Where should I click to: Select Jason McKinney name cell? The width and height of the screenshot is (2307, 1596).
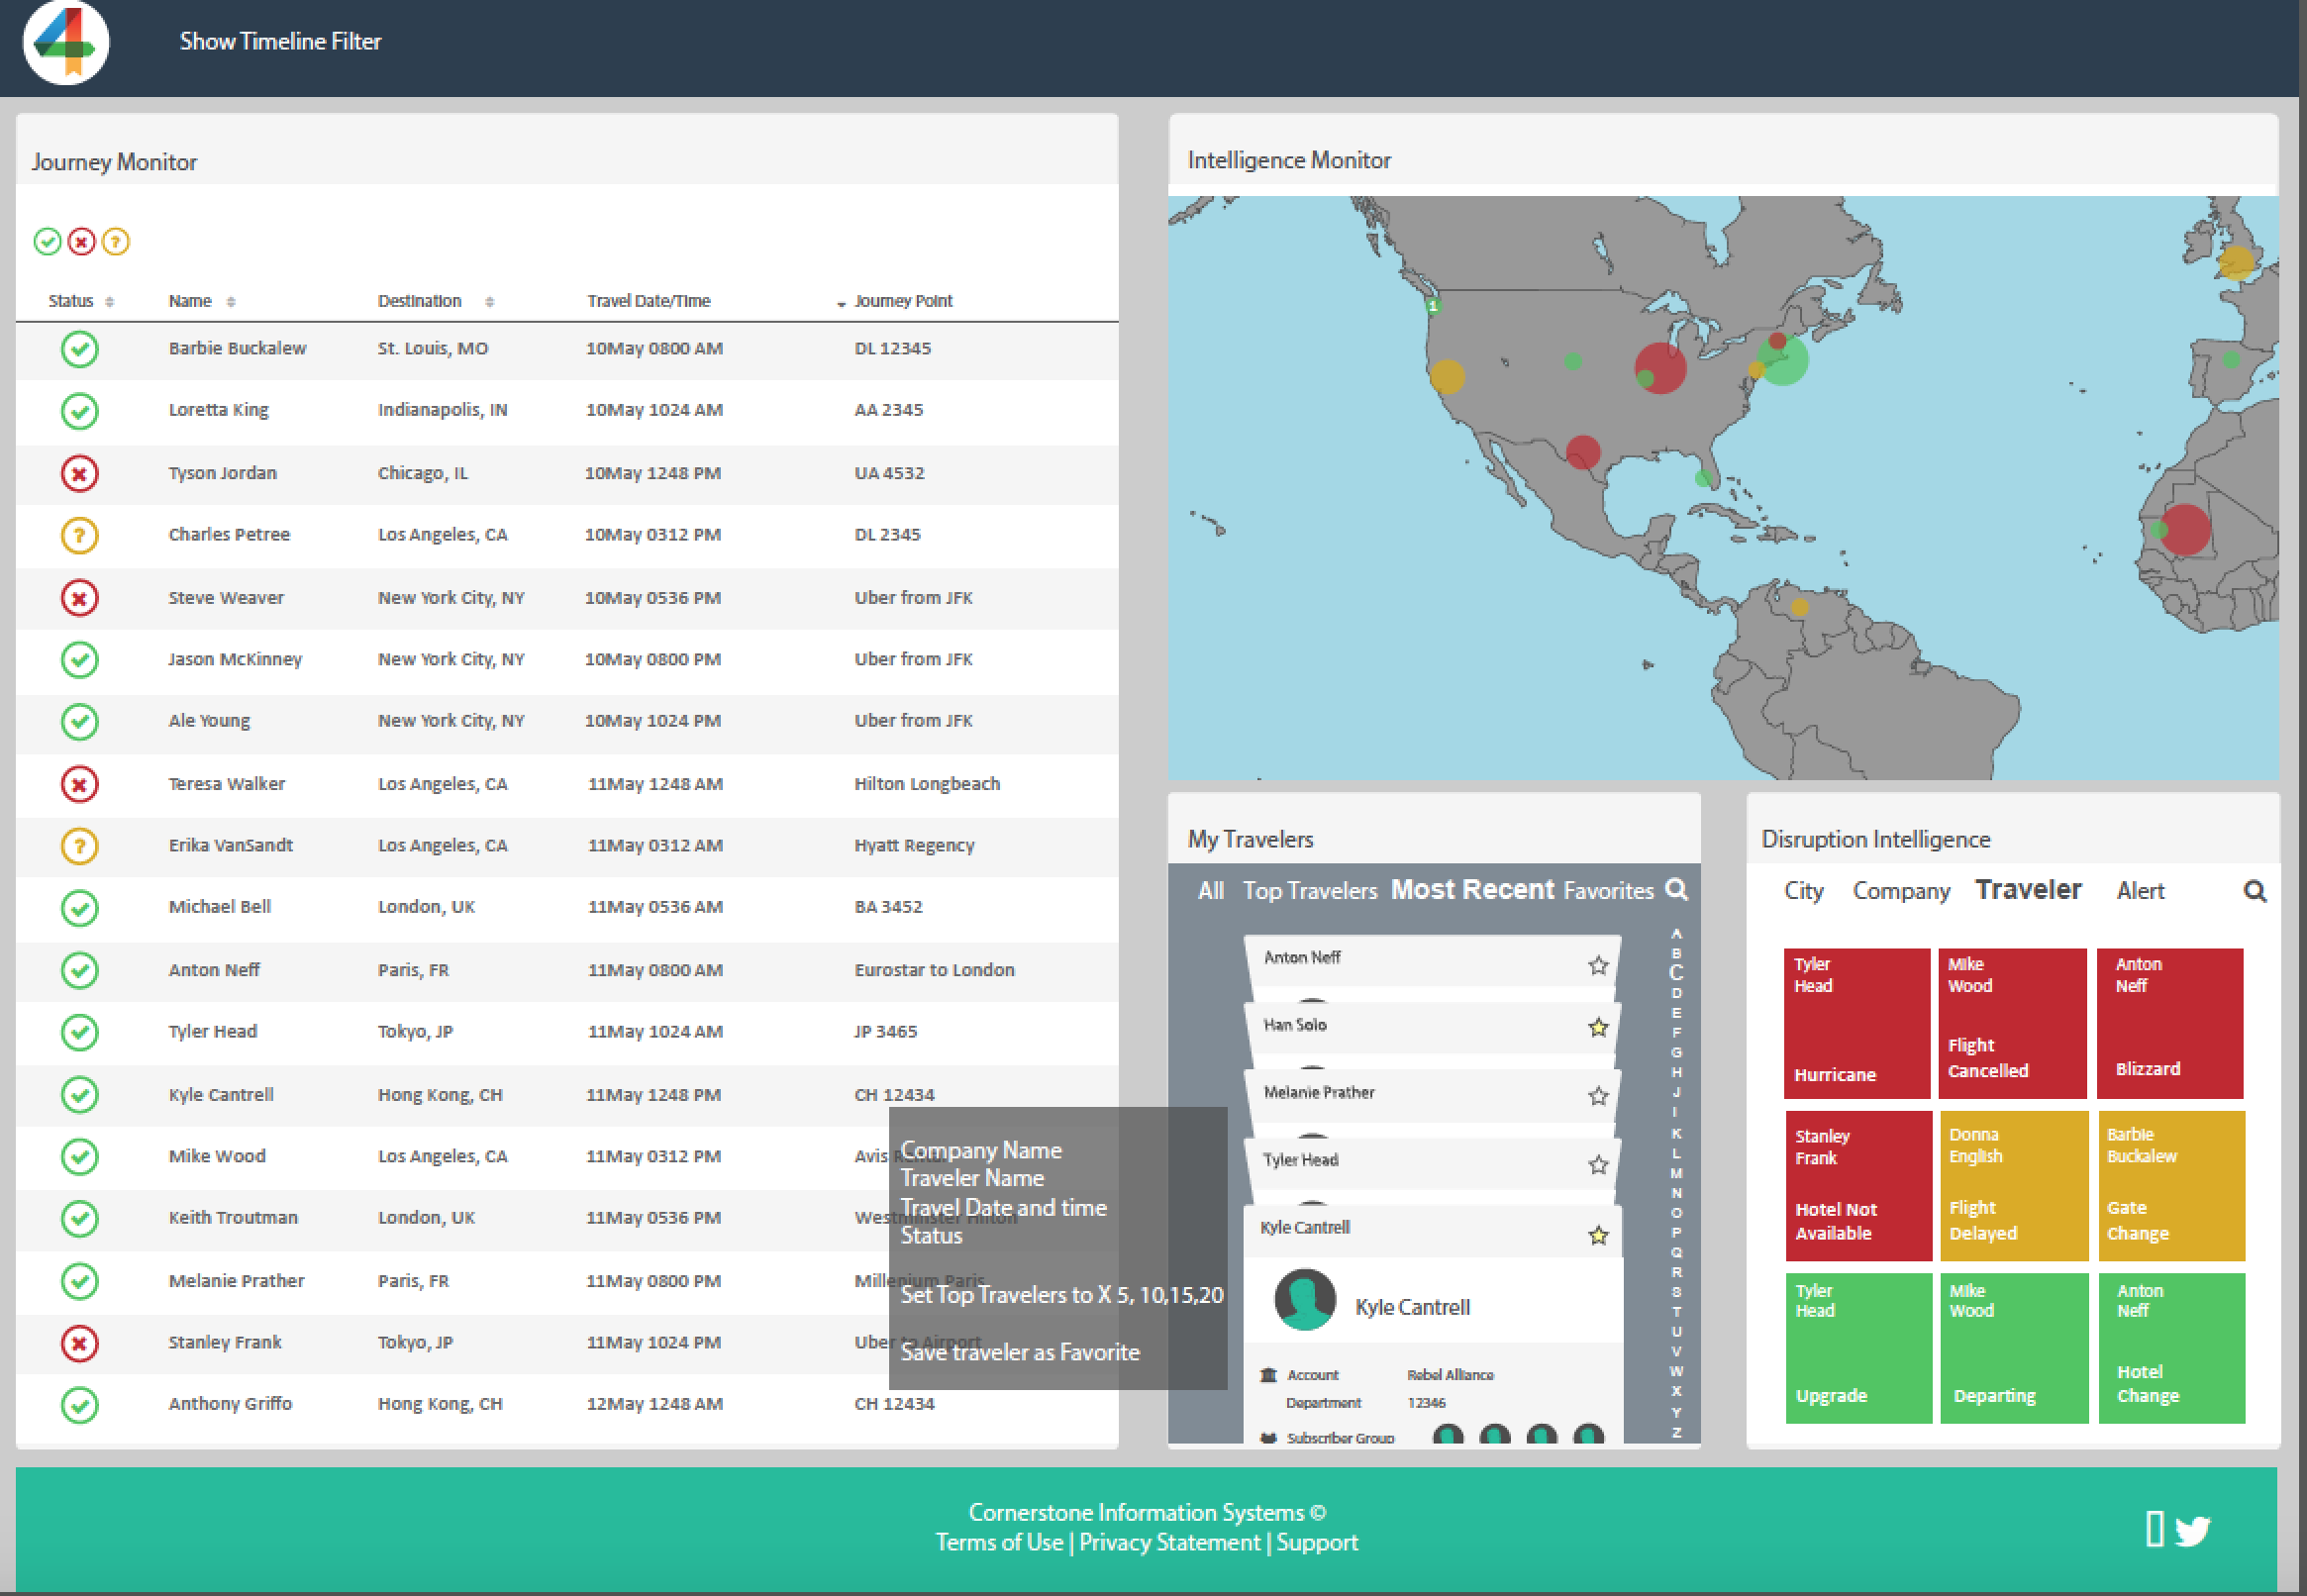tap(235, 659)
